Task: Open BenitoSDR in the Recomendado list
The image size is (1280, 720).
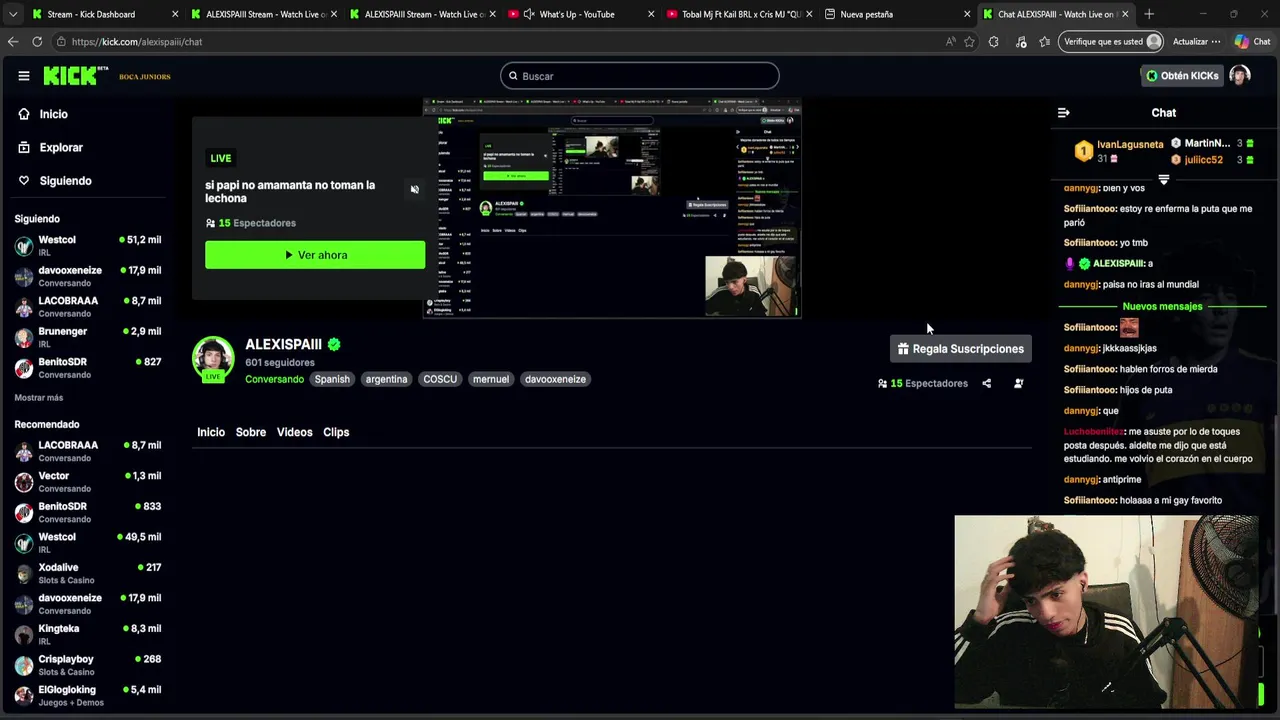Action: tap(88, 512)
